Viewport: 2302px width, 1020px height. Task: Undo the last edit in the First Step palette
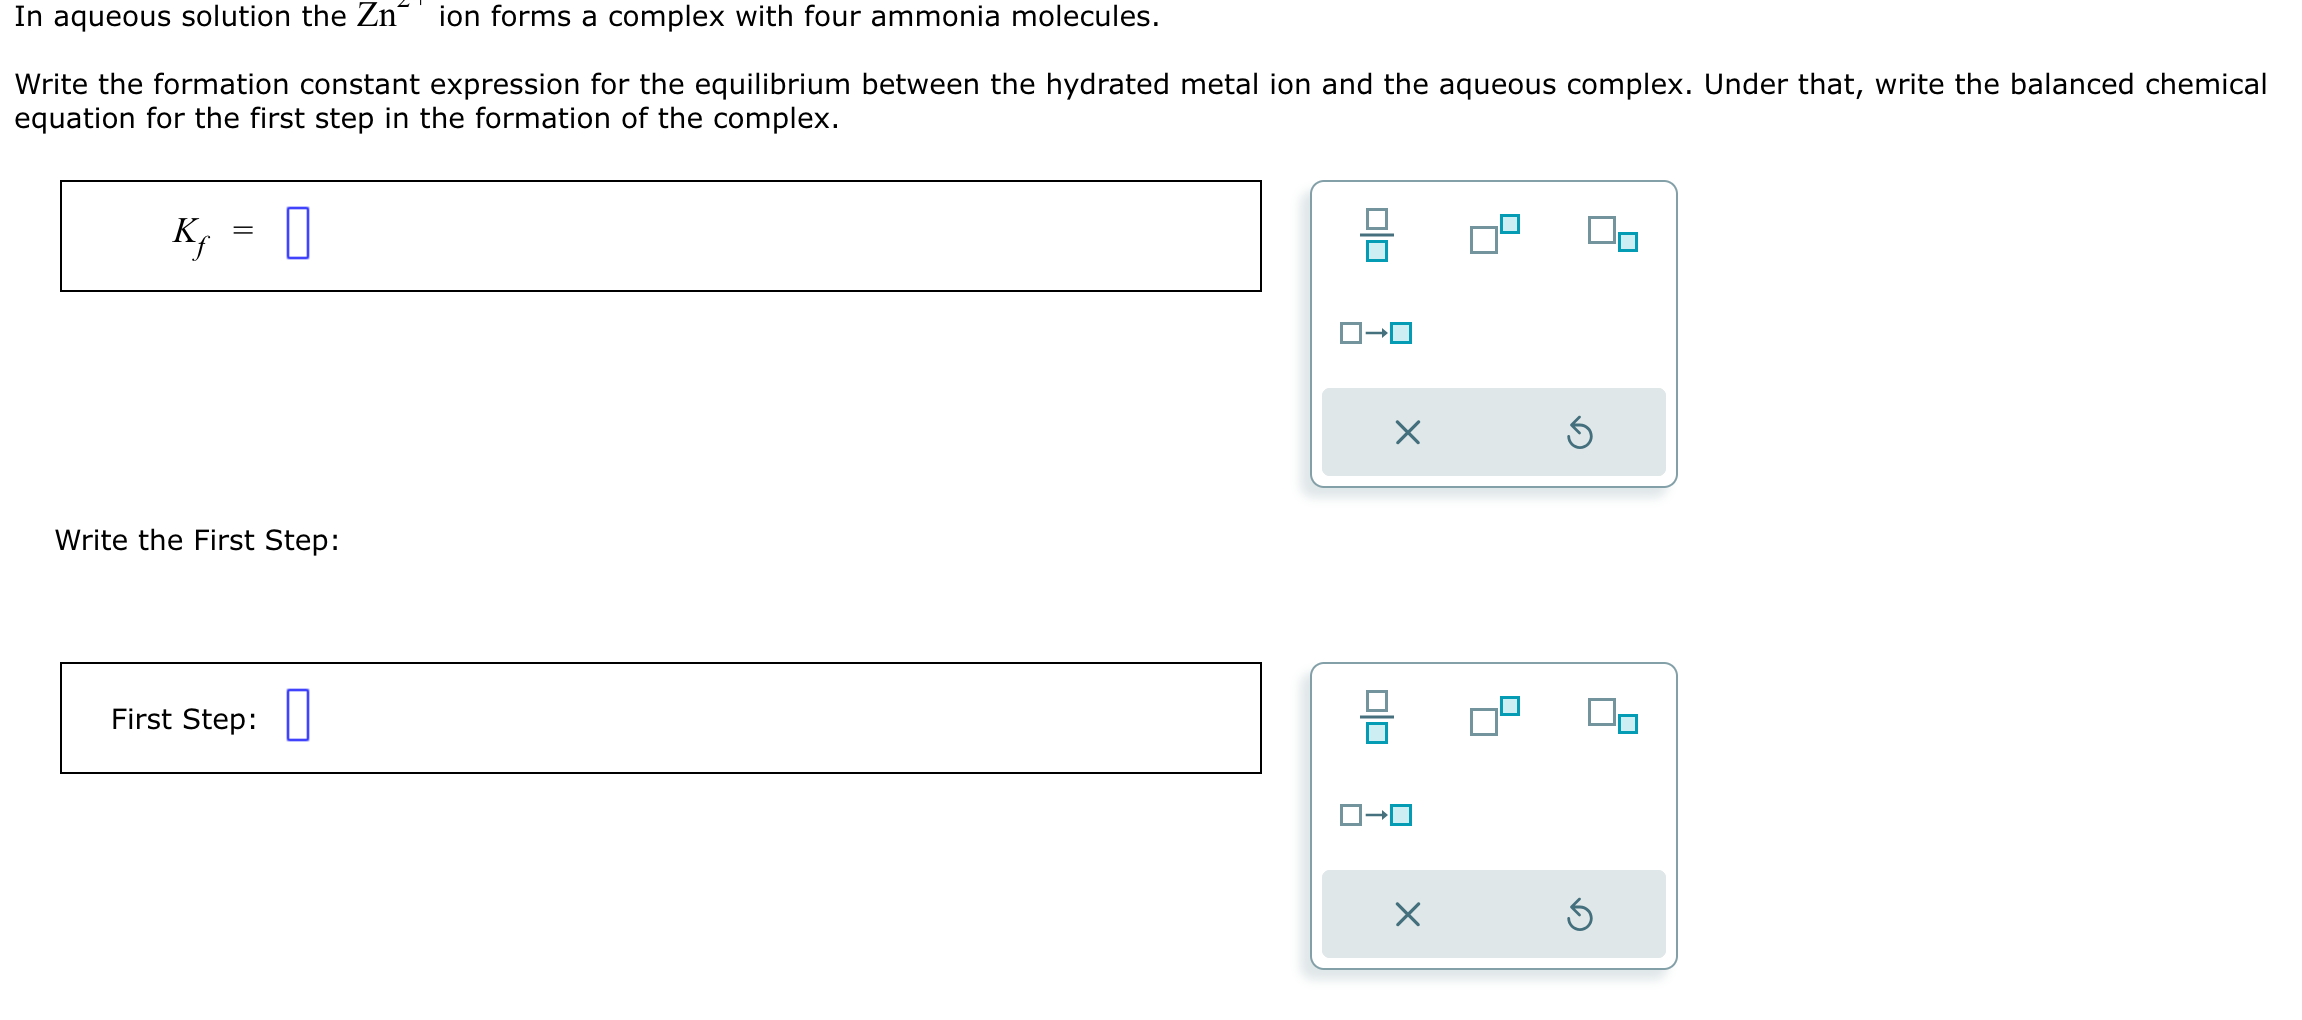pyautogui.click(x=1580, y=914)
